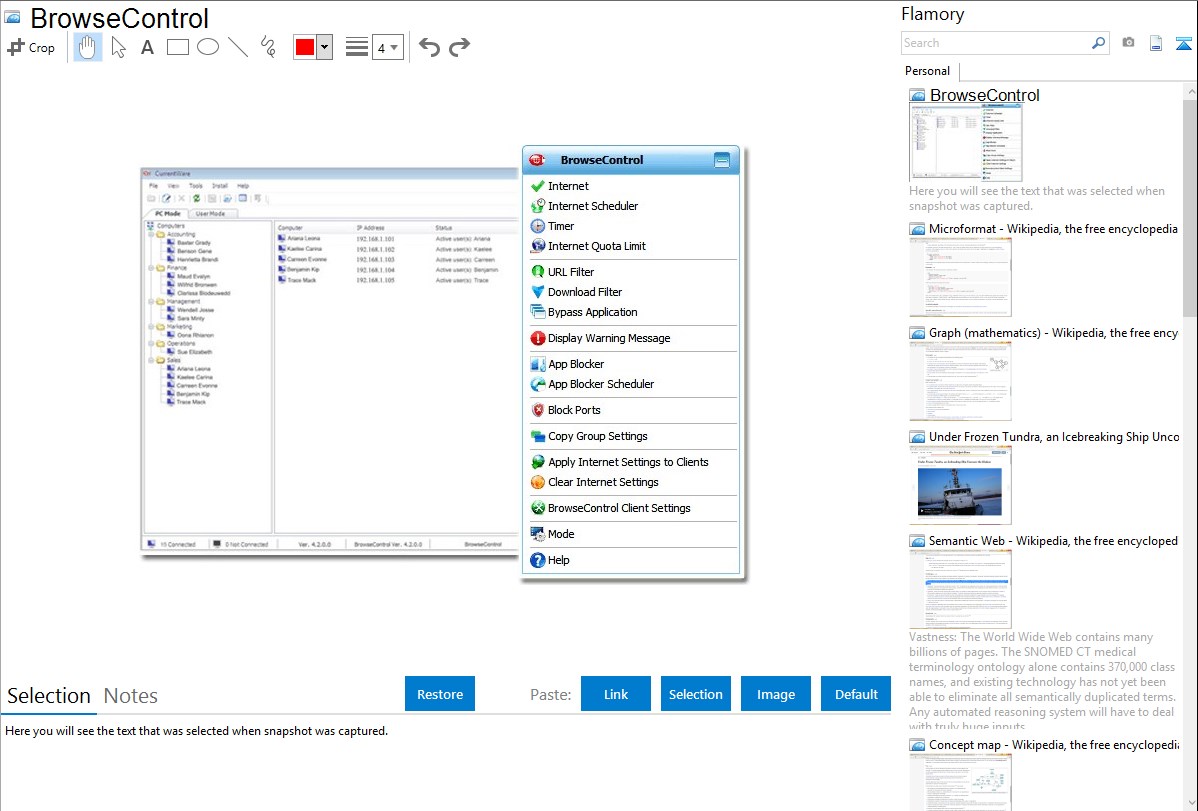Viewport: 1198px width, 811px height.
Task: Select the straight line tool
Action: (x=238, y=47)
